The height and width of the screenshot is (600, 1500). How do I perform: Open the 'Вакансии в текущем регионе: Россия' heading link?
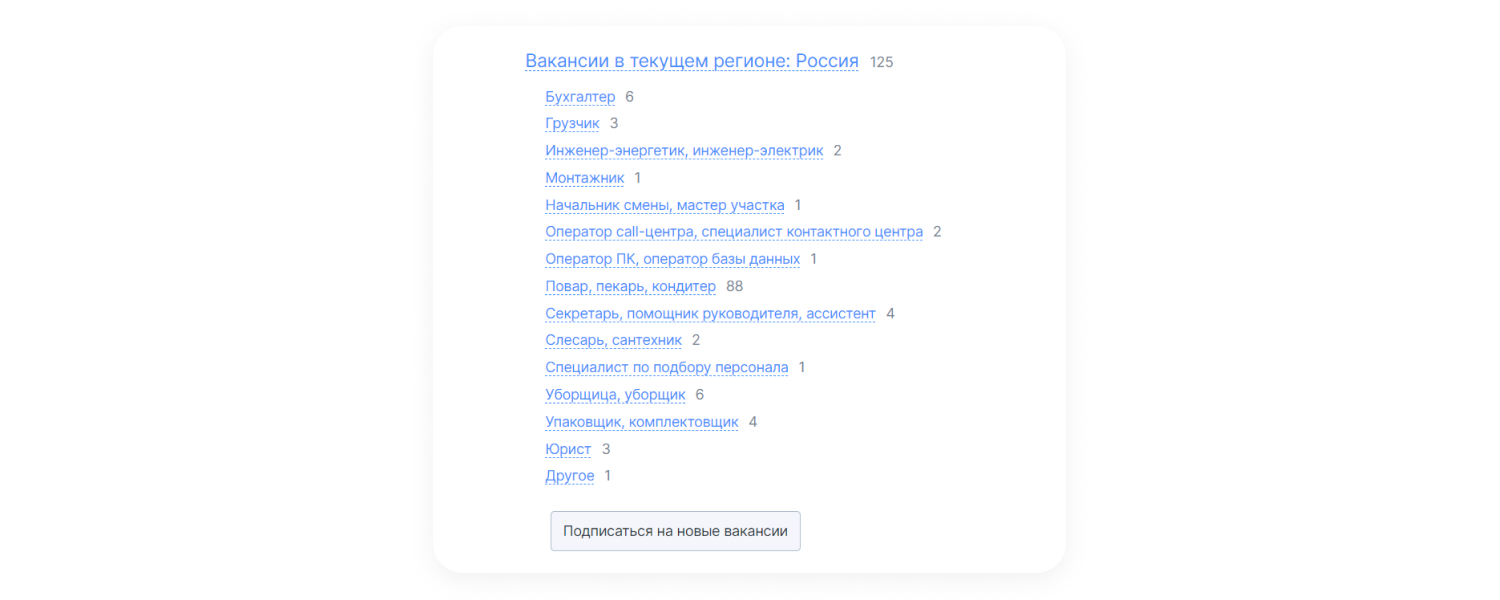[691, 61]
